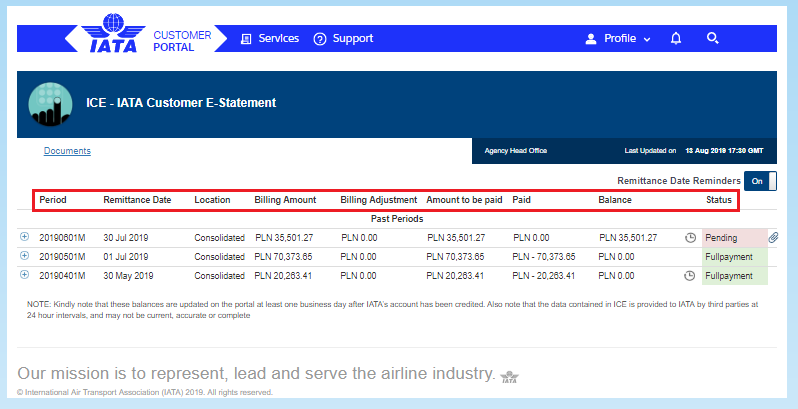
Task: Click the period code 20190501M
Action: coord(62,257)
